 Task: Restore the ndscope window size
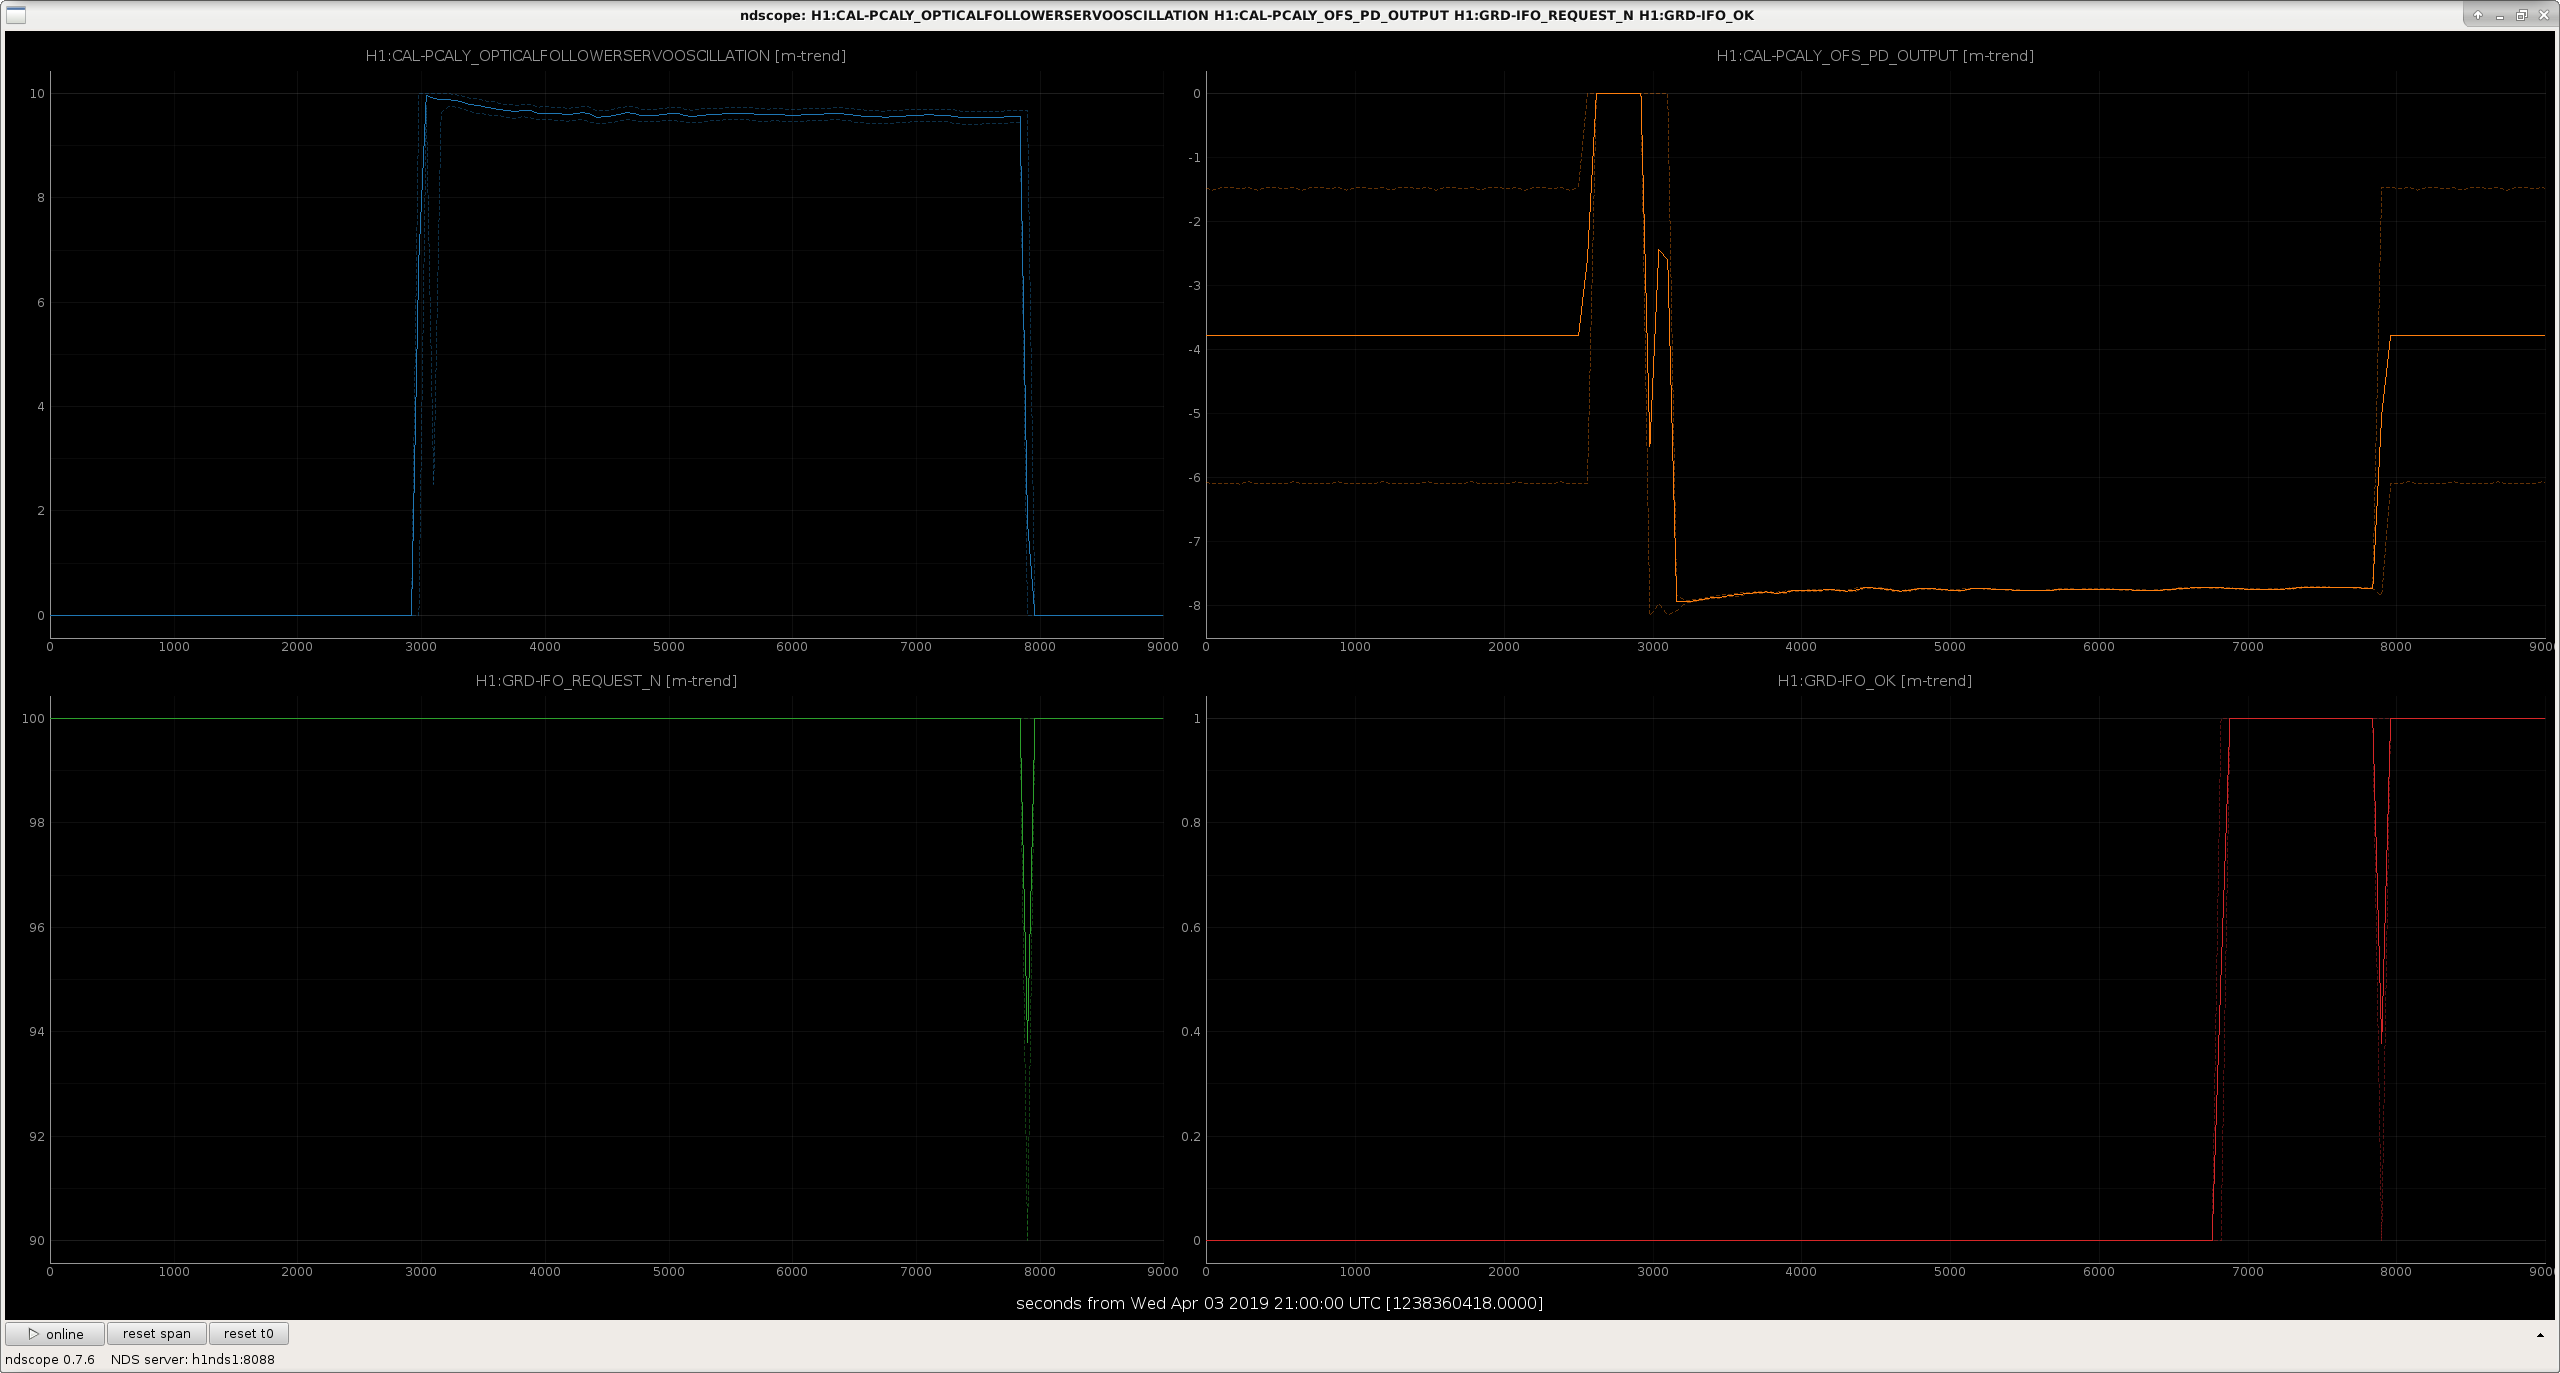tap(2522, 15)
